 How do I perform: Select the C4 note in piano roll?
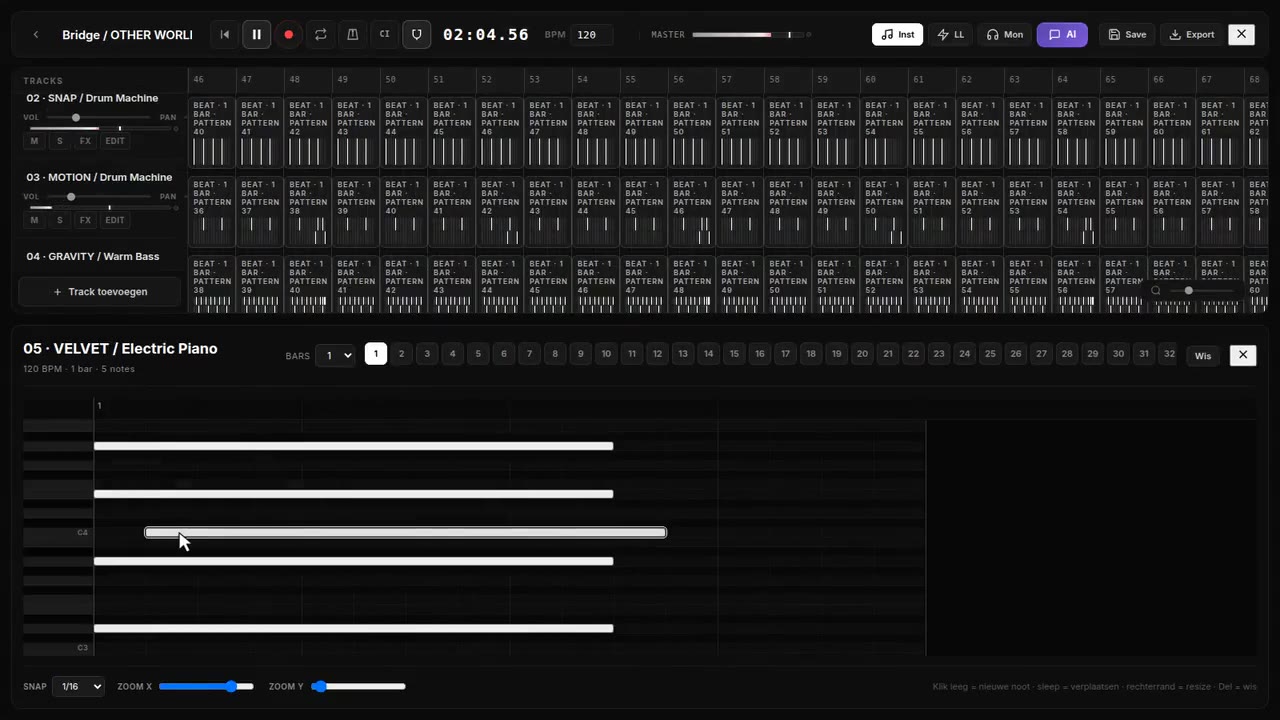pyautogui.click(x=405, y=532)
